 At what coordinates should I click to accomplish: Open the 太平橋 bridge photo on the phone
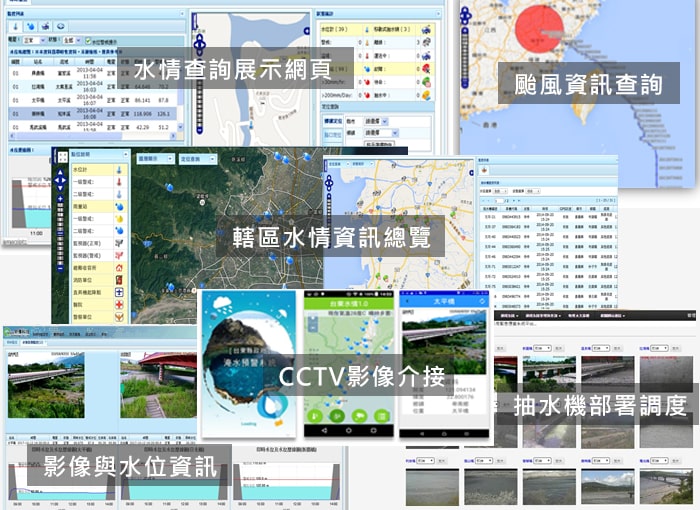[x=444, y=343]
